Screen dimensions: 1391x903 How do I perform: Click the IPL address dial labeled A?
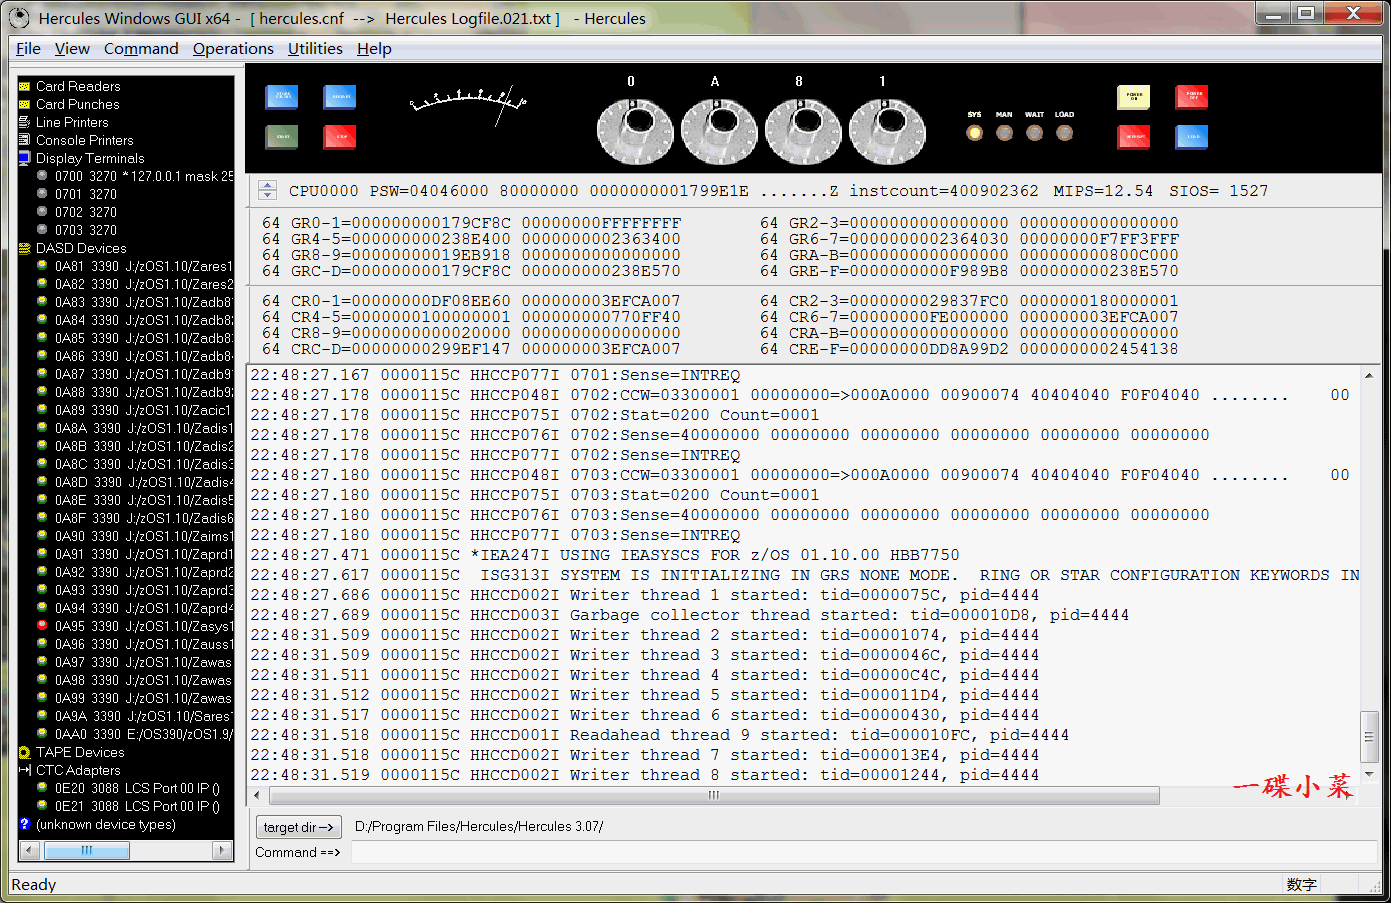tap(720, 131)
